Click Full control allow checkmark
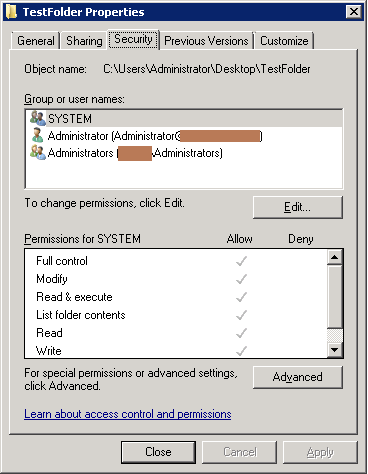This screenshot has height=474, width=368. [x=241, y=261]
